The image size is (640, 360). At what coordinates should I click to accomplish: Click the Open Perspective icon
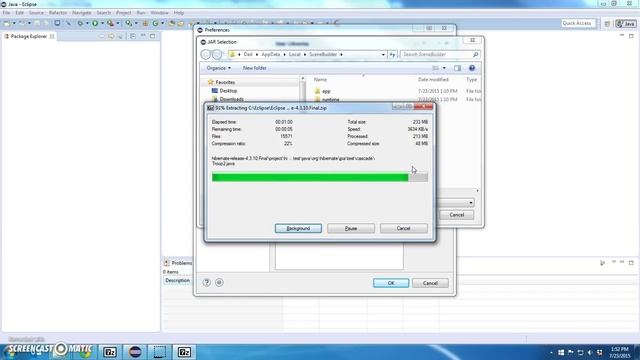pyautogui.click(x=607, y=24)
